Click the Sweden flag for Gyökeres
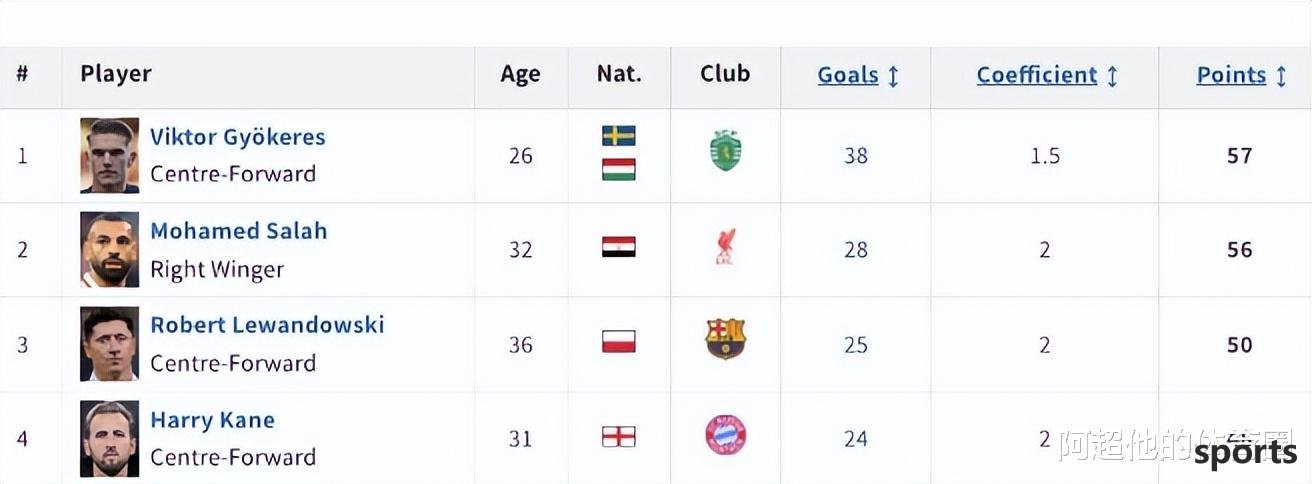The height and width of the screenshot is (484, 1312). pyautogui.click(x=619, y=136)
